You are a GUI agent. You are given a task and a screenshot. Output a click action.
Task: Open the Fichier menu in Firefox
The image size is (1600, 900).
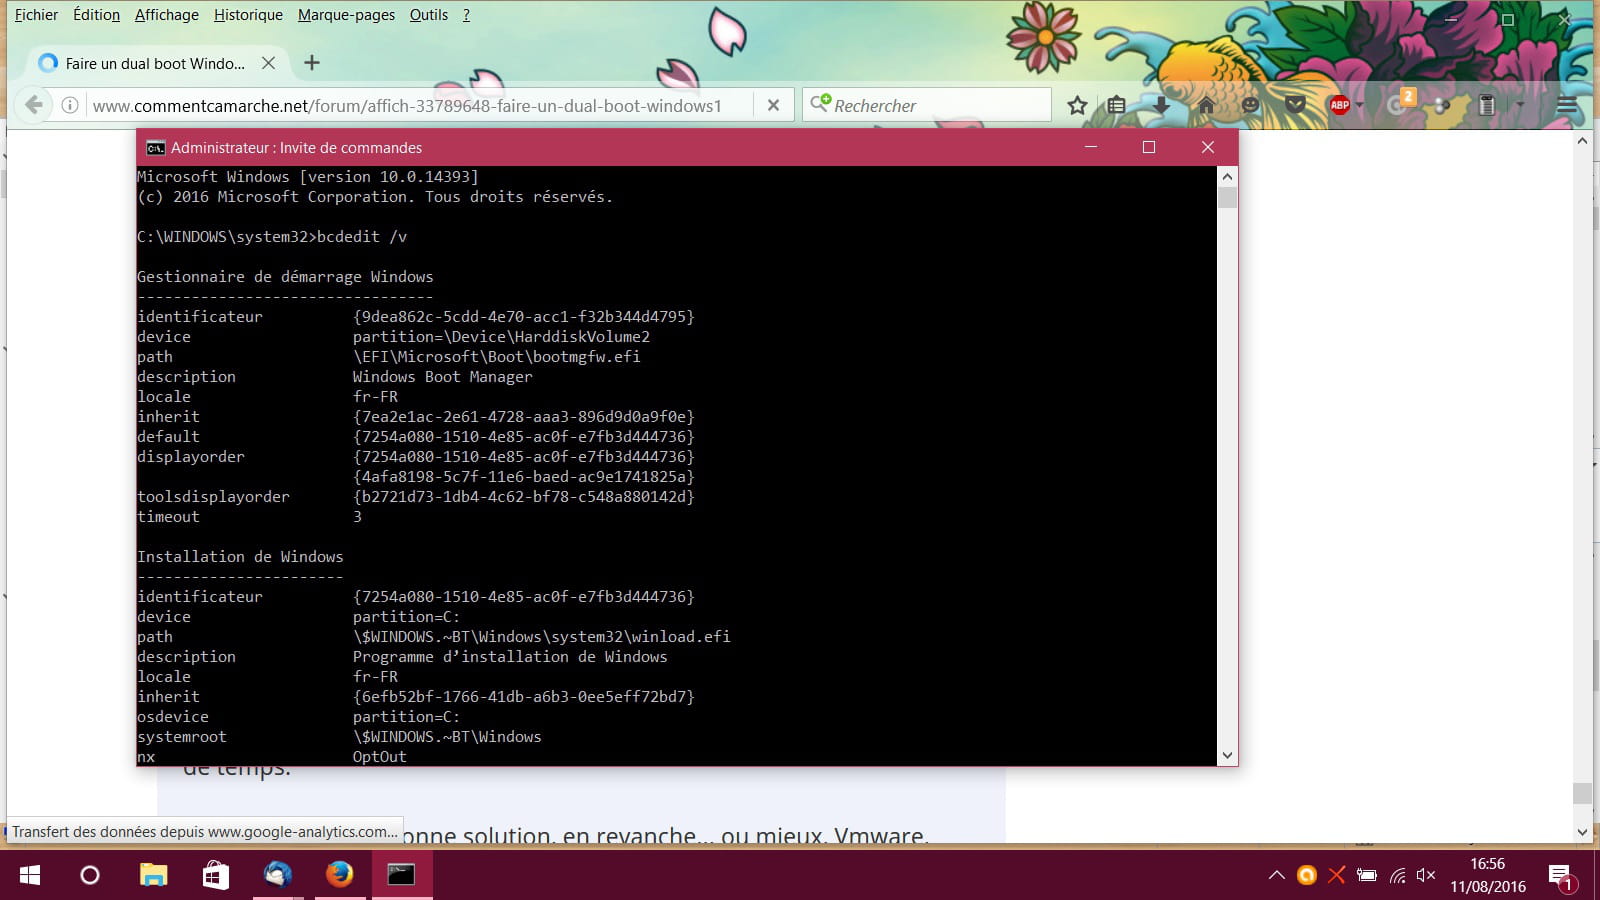click(x=36, y=15)
